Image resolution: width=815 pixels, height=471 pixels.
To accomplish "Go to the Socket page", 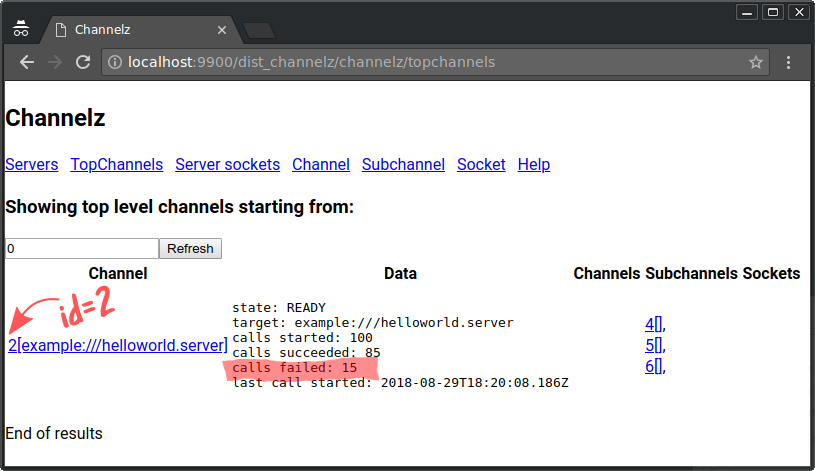I will [x=481, y=164].
